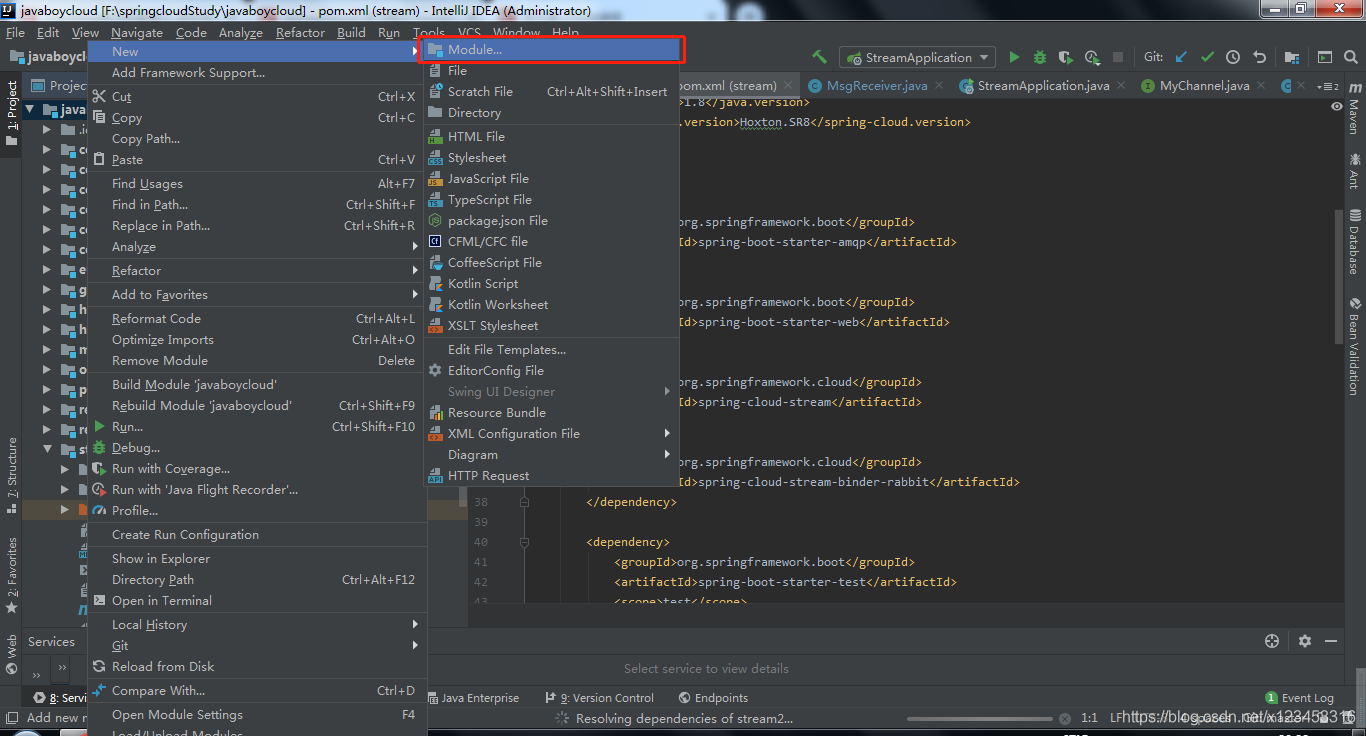Collapse the code fold toggle at line 40

pos(523,542)
